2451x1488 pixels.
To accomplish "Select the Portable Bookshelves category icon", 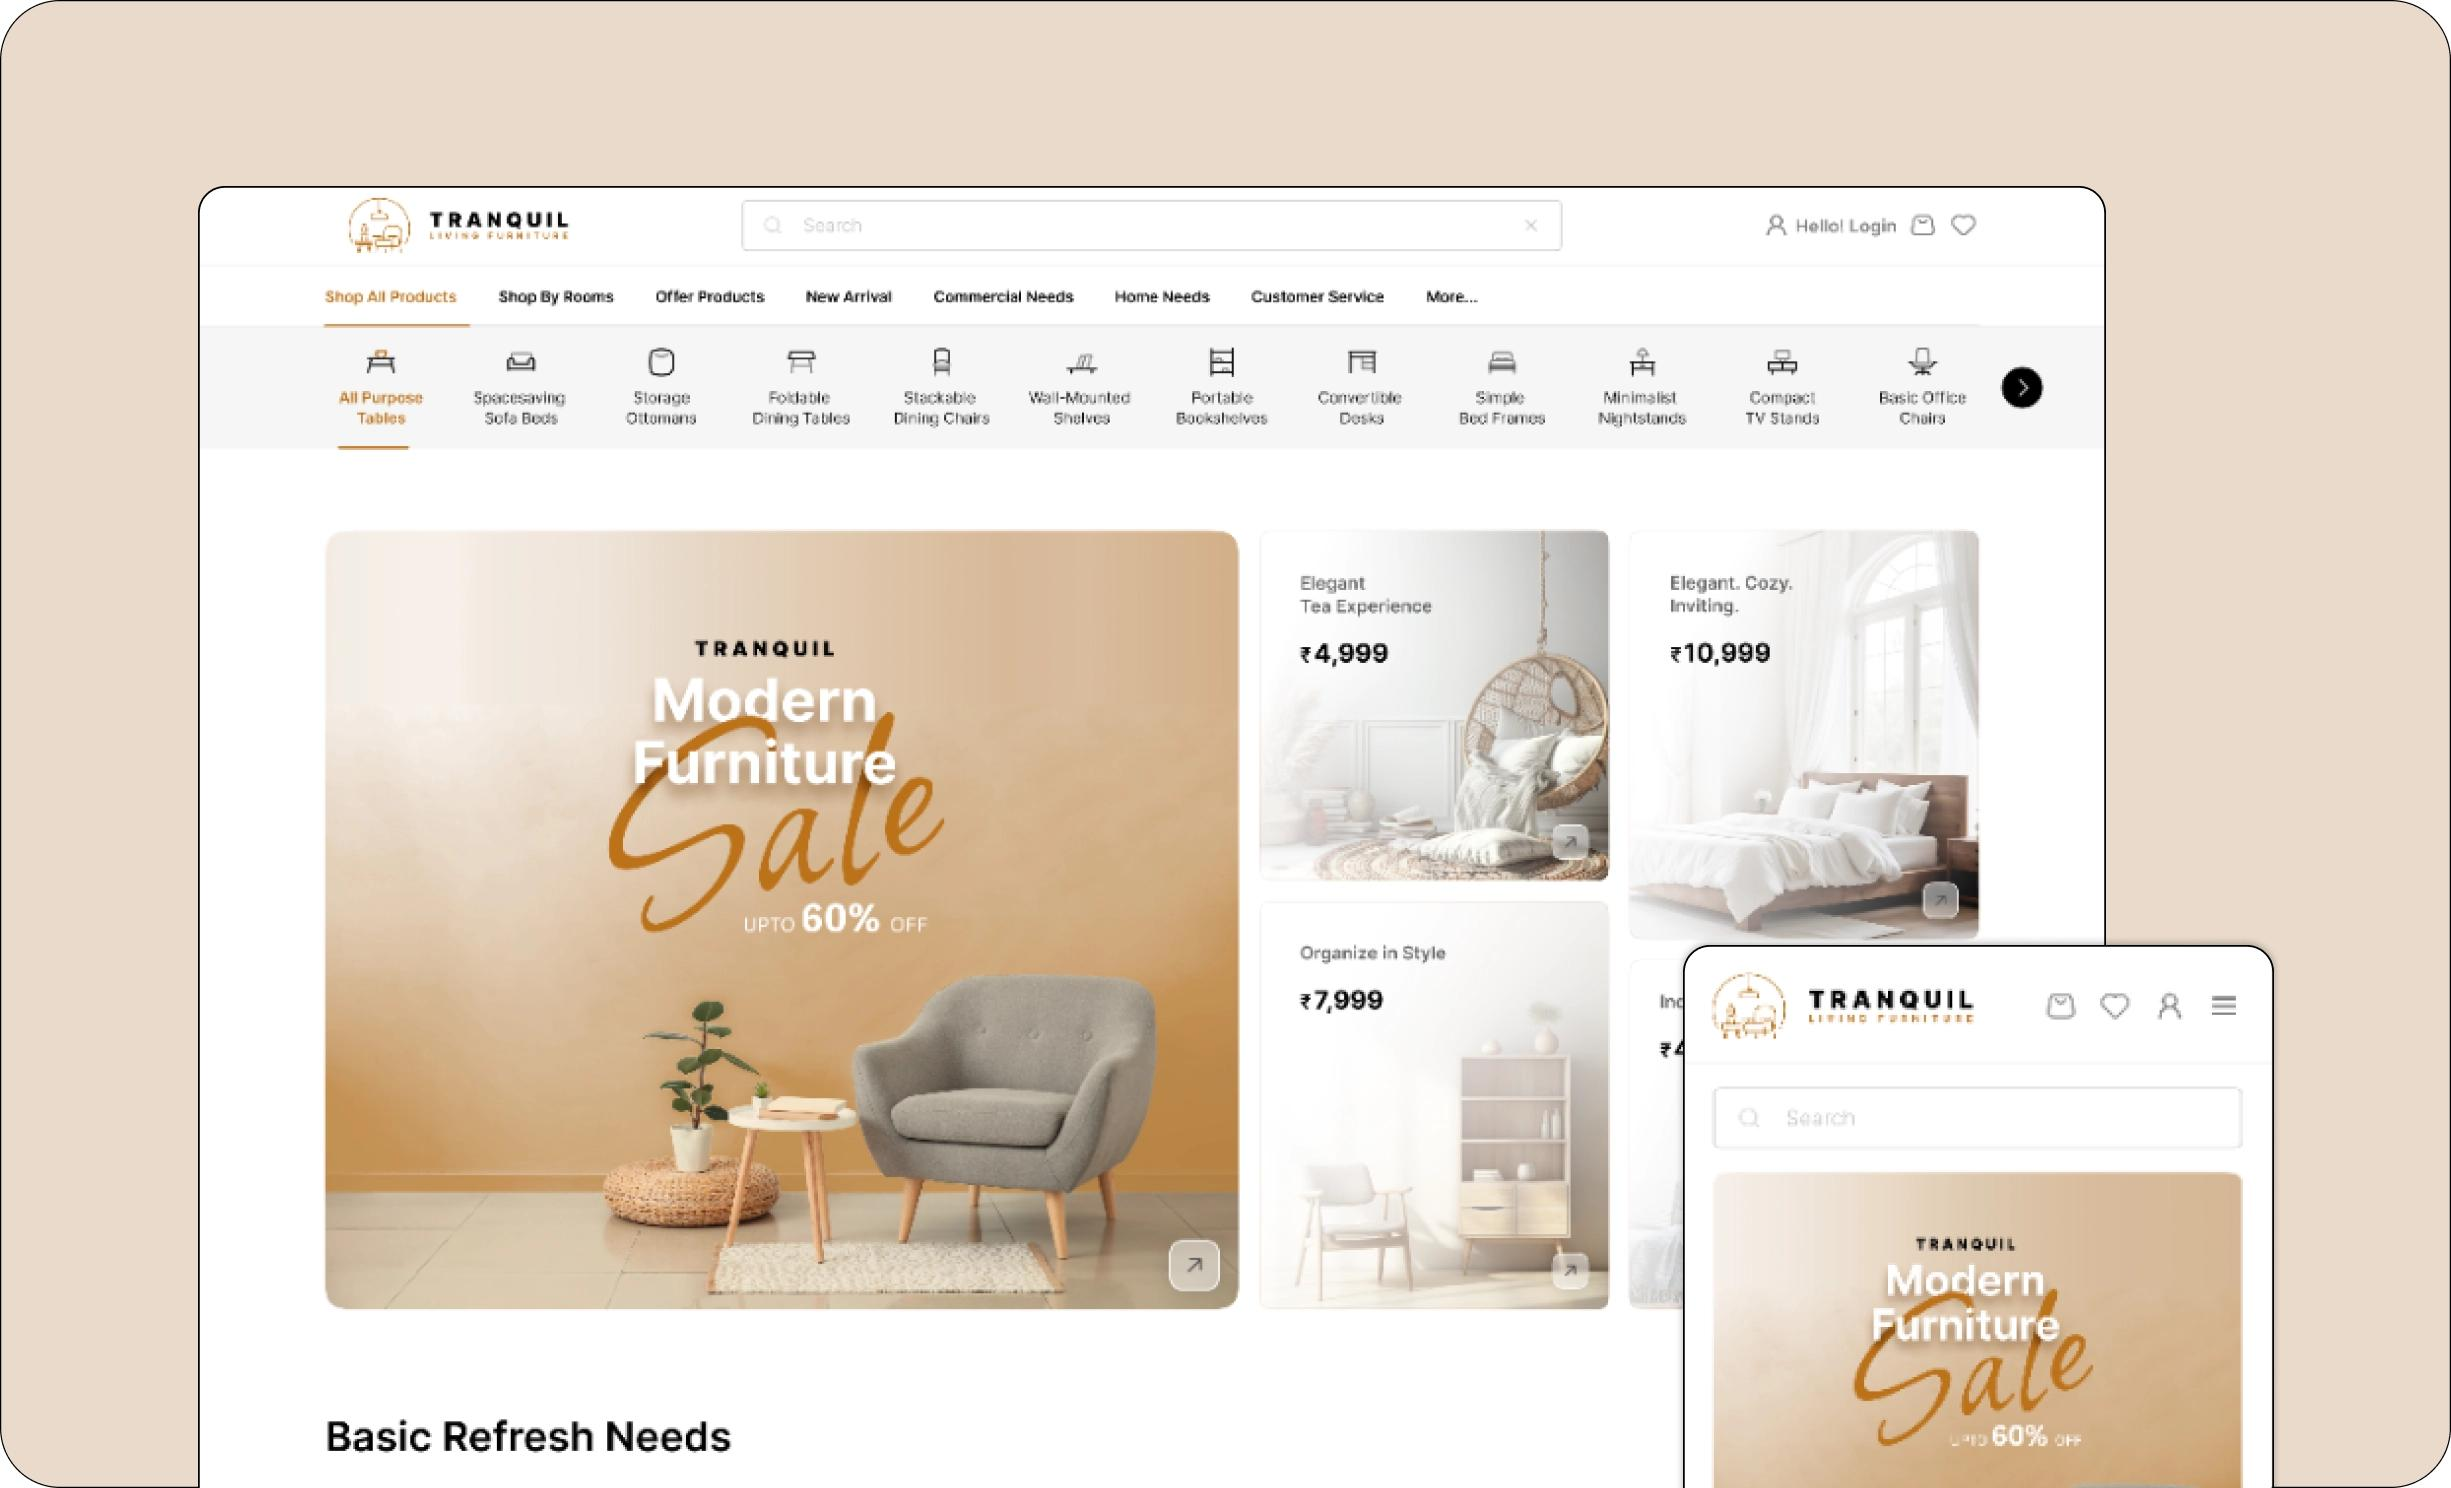I will [1221, 361].
